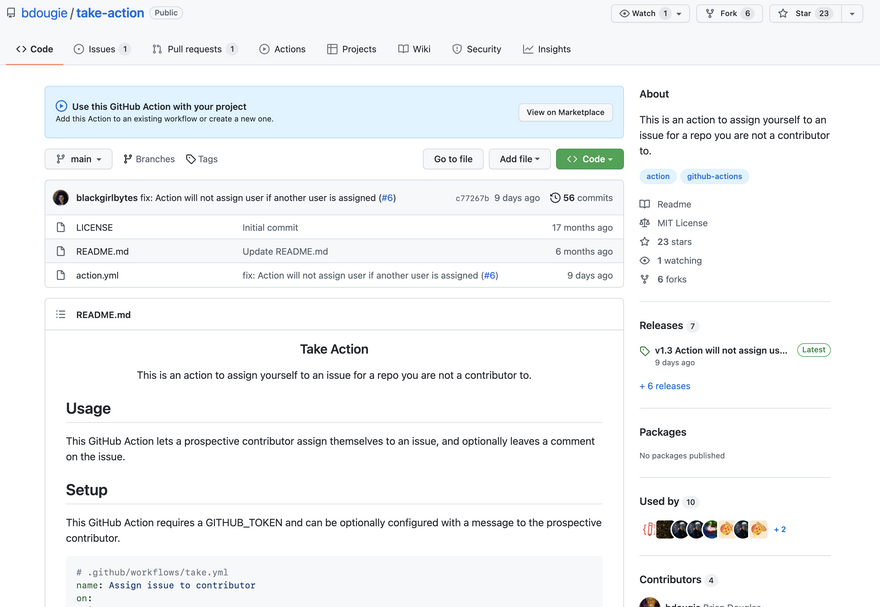The height and width of the screenshot is (607, 880).
Task: Click blackgirlbytes author avatar
Action: [61, 198]
